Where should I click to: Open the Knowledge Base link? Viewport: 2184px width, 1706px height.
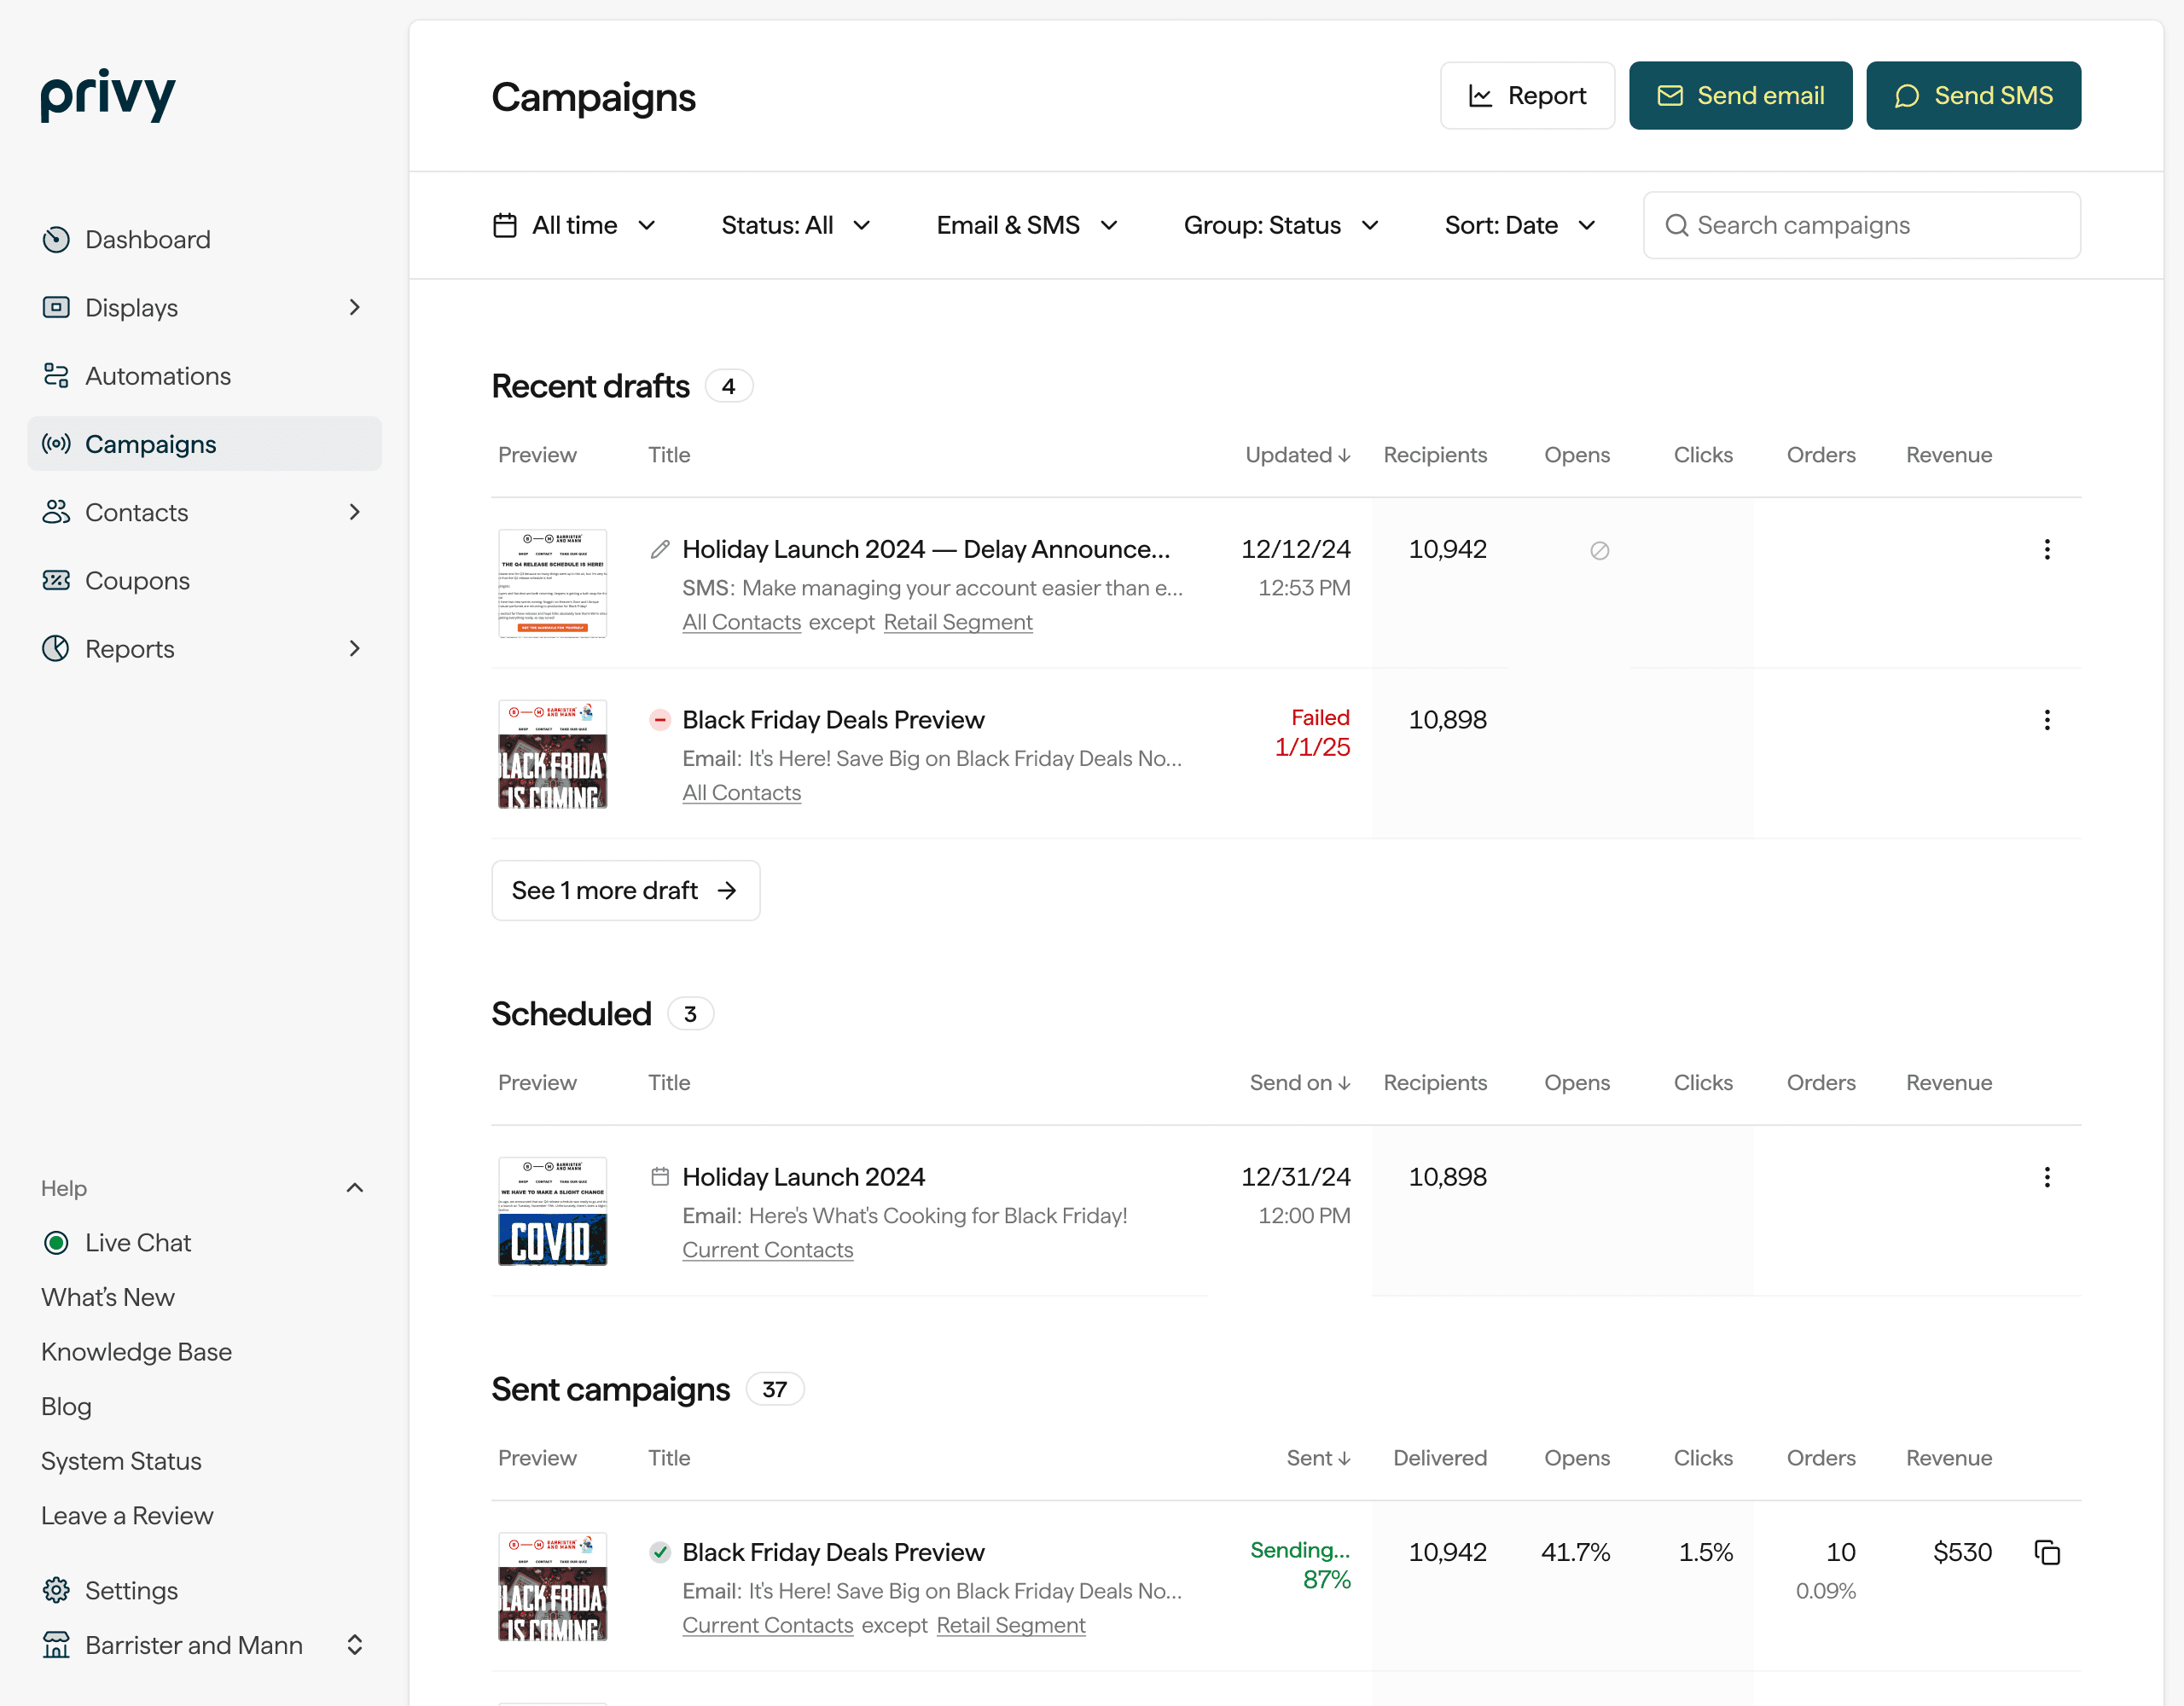[137, 1352]
